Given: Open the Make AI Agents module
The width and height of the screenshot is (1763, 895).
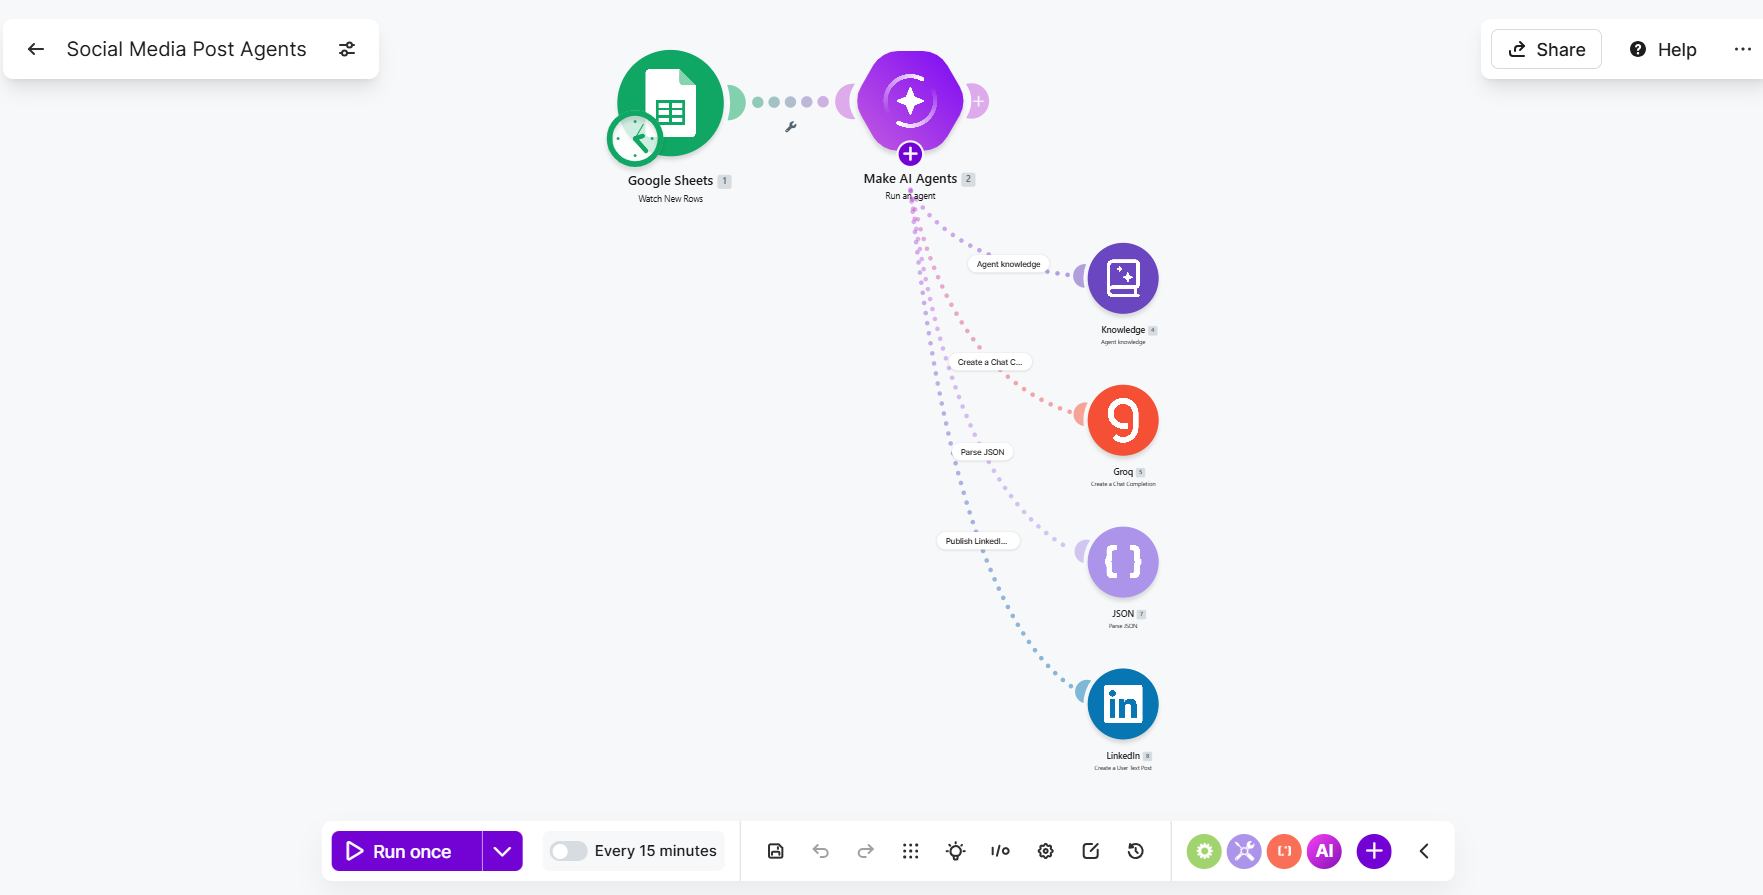Looking at the screenshot, I should click(x=910, y=101).
